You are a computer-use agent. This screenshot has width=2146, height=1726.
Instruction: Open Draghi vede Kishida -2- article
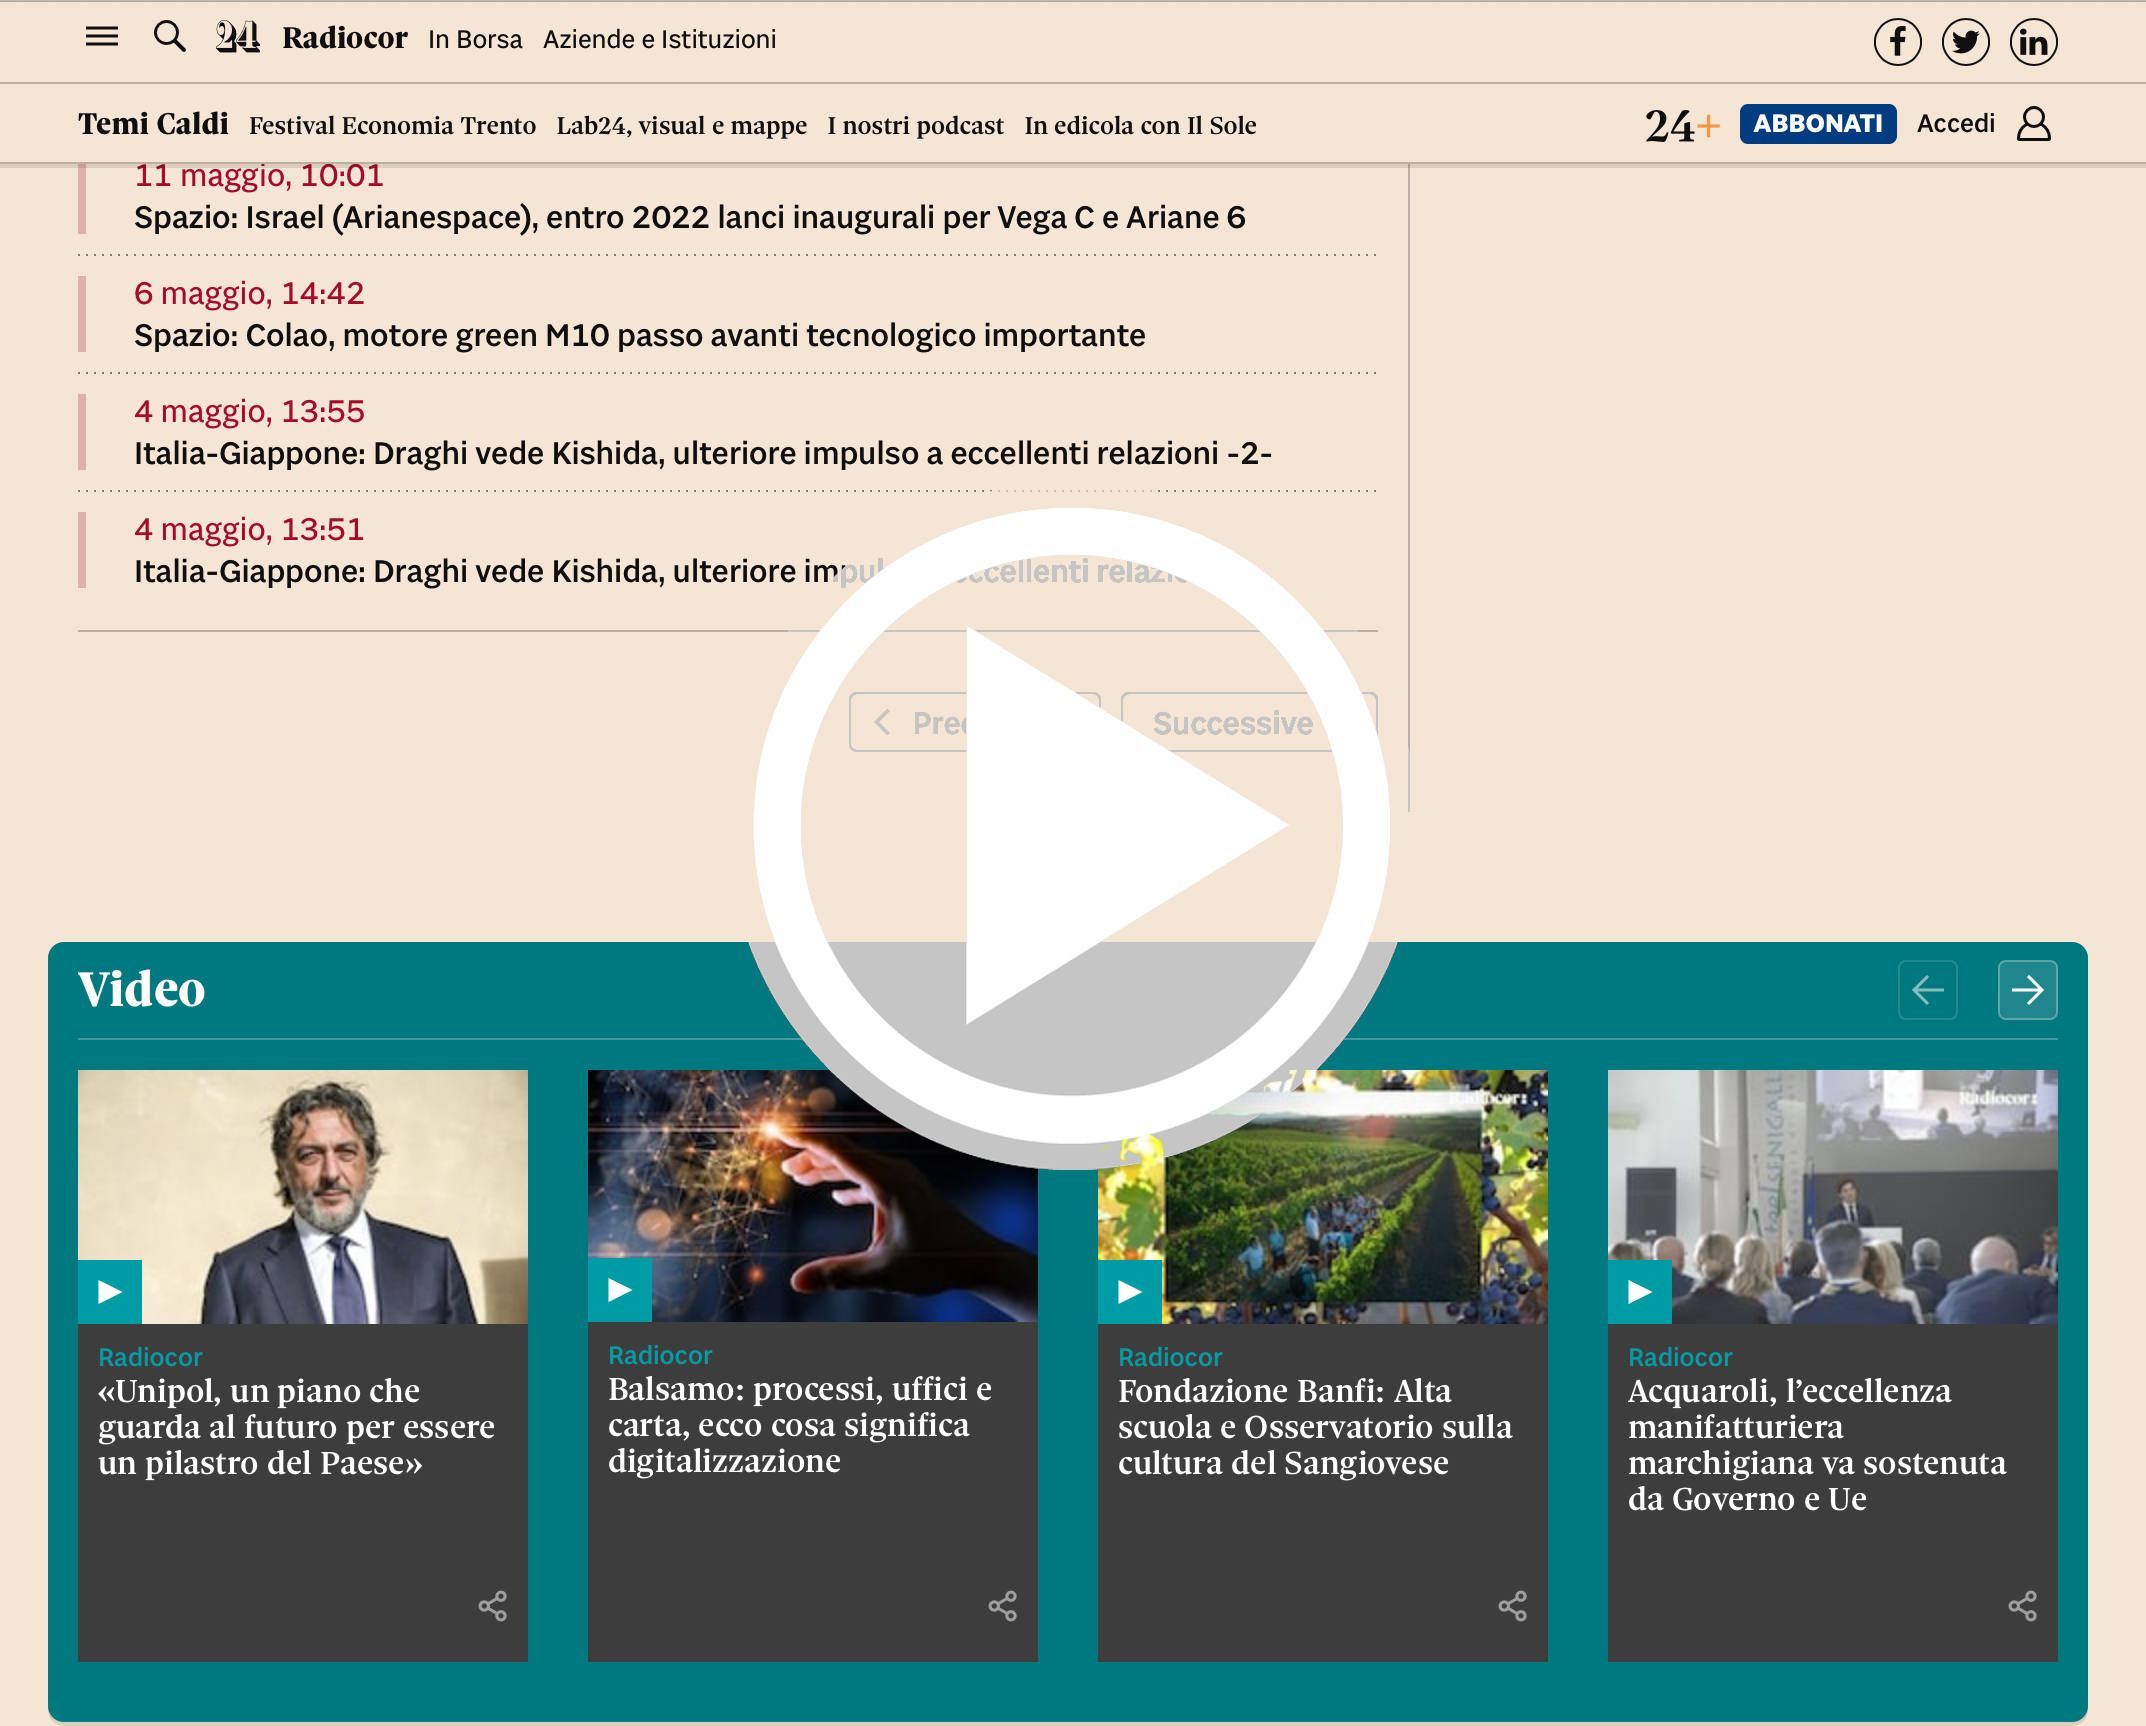pos(703,453)
